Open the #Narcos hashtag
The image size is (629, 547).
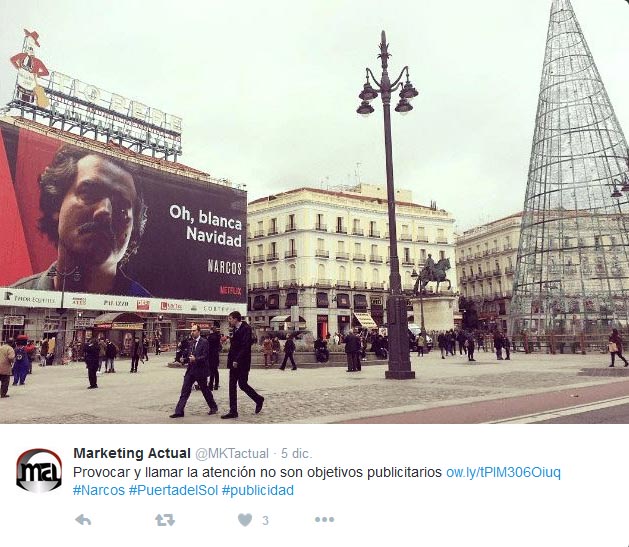[99, 490]
